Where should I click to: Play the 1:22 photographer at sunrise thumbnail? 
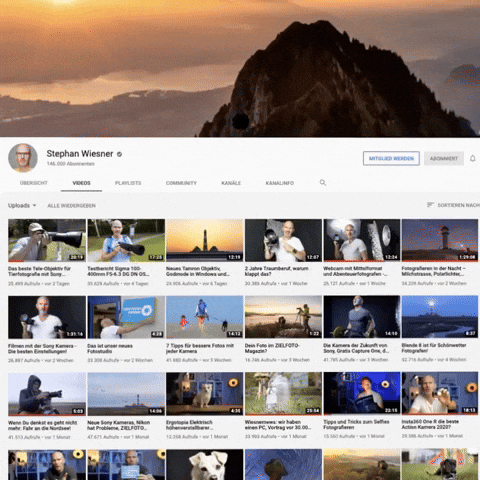click(283, 317)
